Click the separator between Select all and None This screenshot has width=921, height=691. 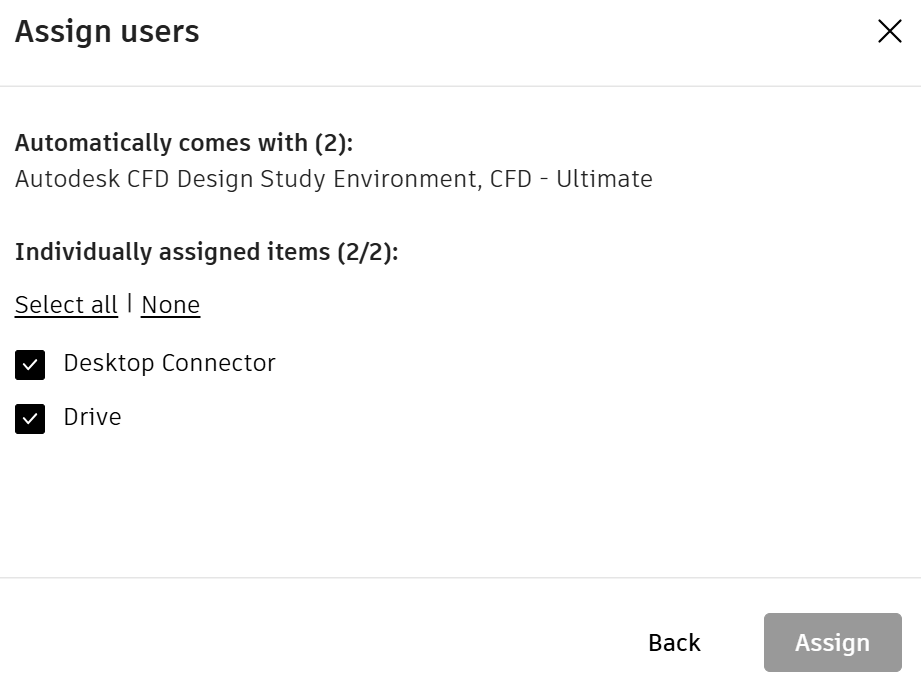click(129, 303)
